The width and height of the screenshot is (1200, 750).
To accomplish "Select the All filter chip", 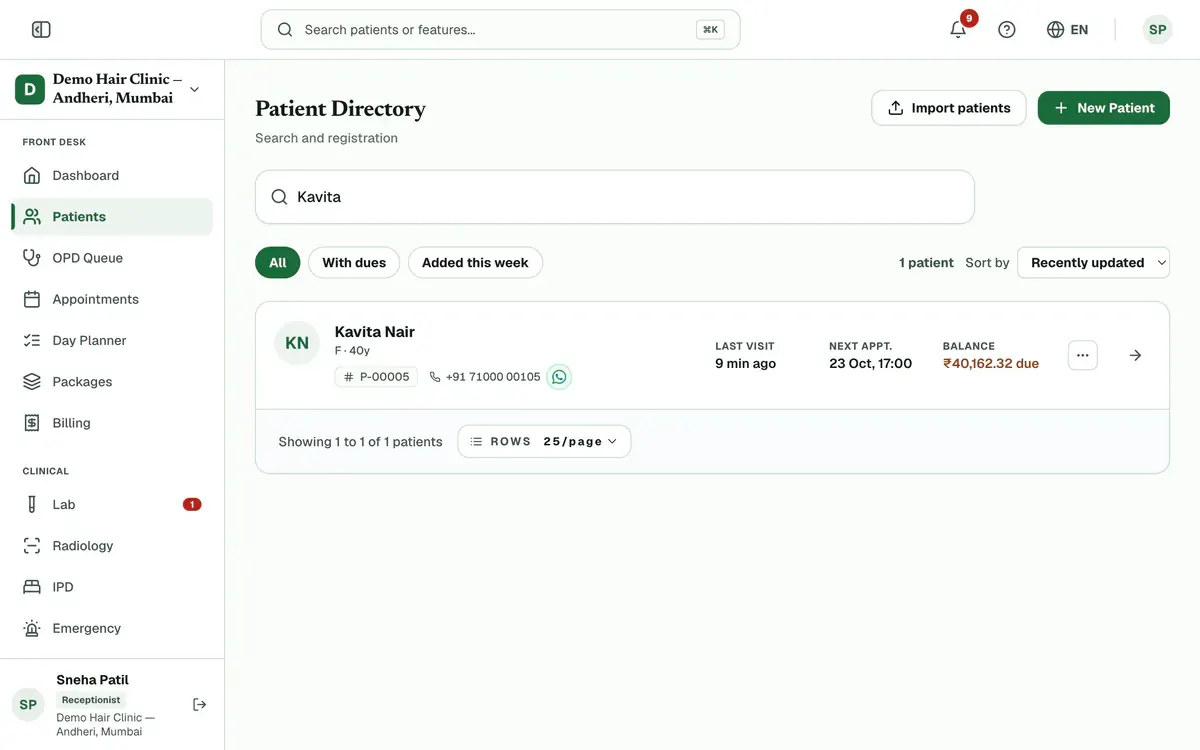I will (x=278, y=263).
